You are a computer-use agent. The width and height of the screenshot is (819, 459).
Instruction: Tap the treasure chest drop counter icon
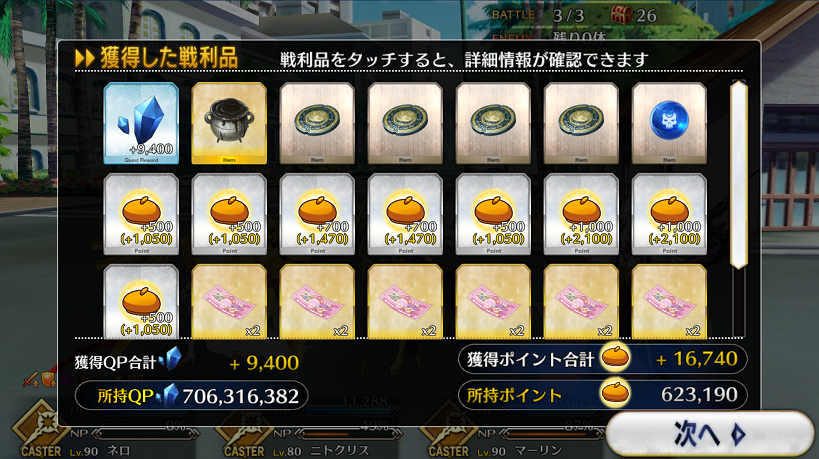pyautogui.click(x=621, y=15)
